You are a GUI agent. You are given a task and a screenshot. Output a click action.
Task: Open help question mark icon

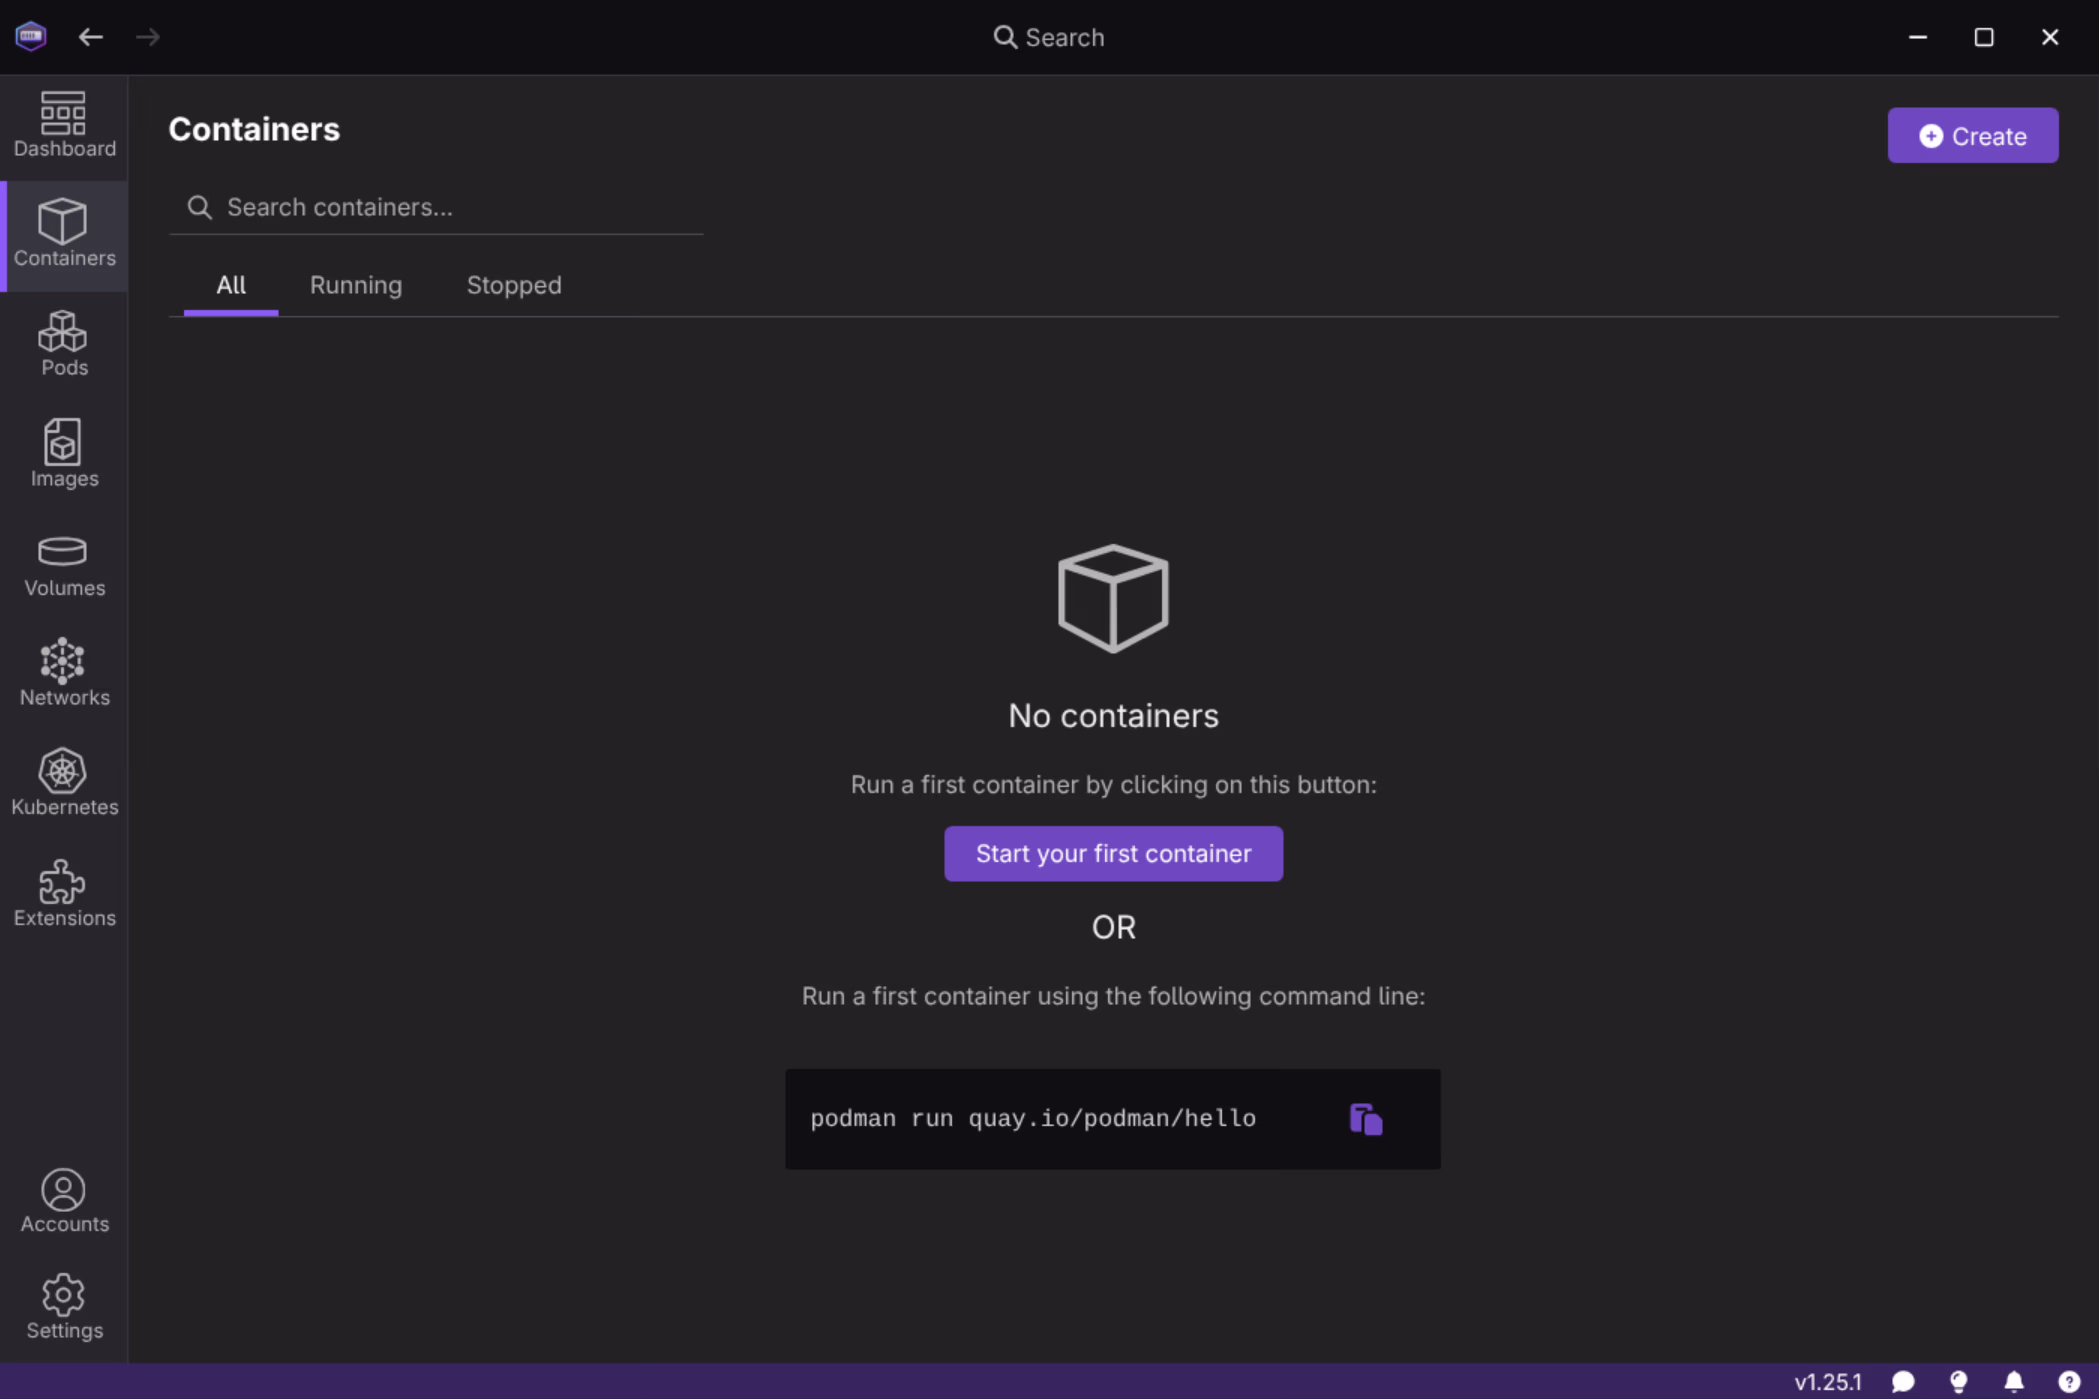pyautogui.click(x=2069, y=1382)
